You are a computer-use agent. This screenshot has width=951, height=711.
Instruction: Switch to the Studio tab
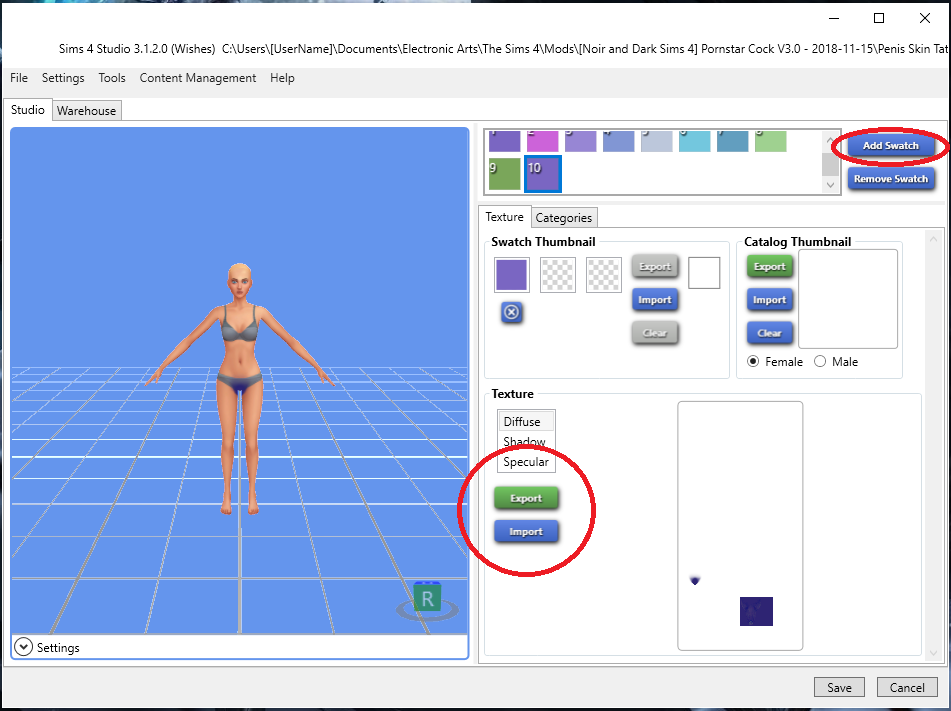pos(28,110)
